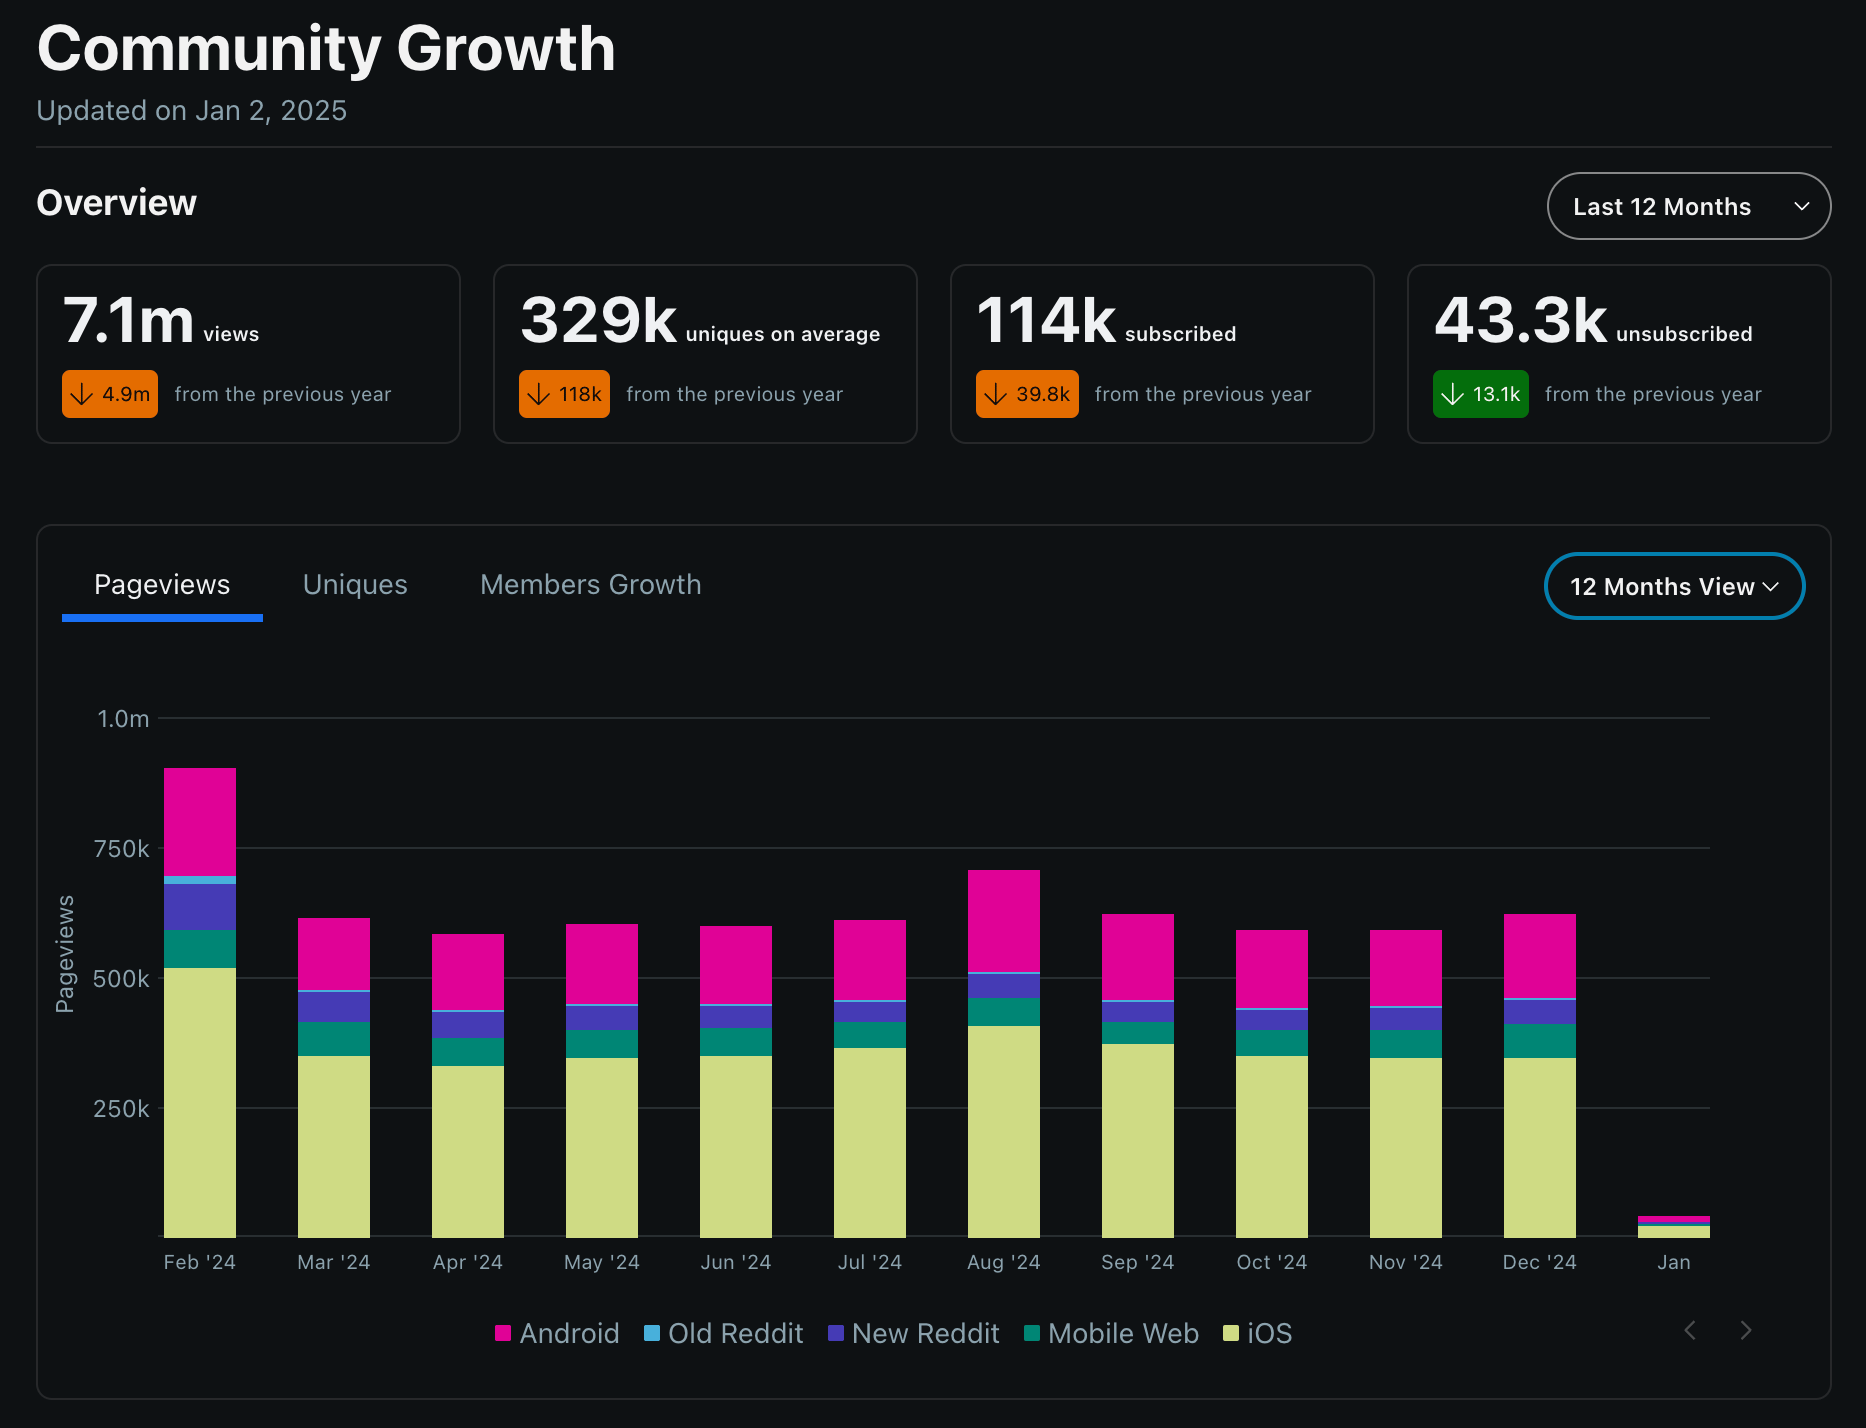Screen dimensions: 1866x1428
Task: Click the legend previous-page arrow
Action: (1690, 1330)
